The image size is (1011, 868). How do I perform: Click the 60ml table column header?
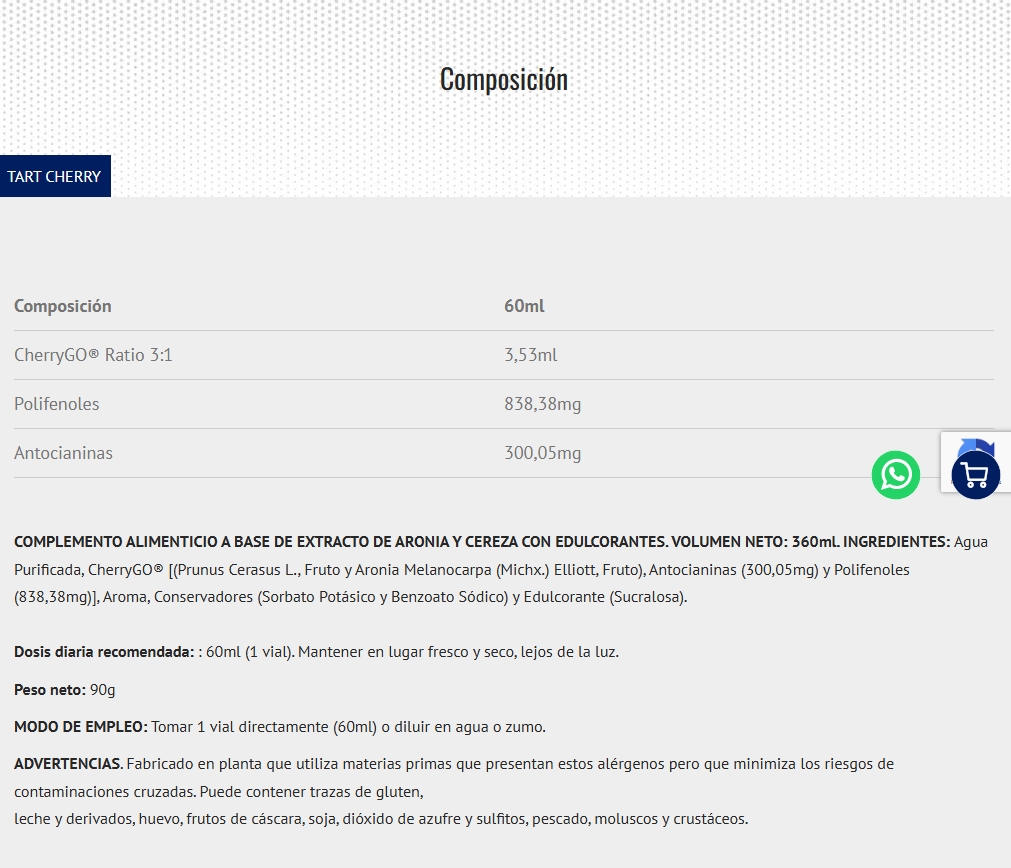click(524, 306)
